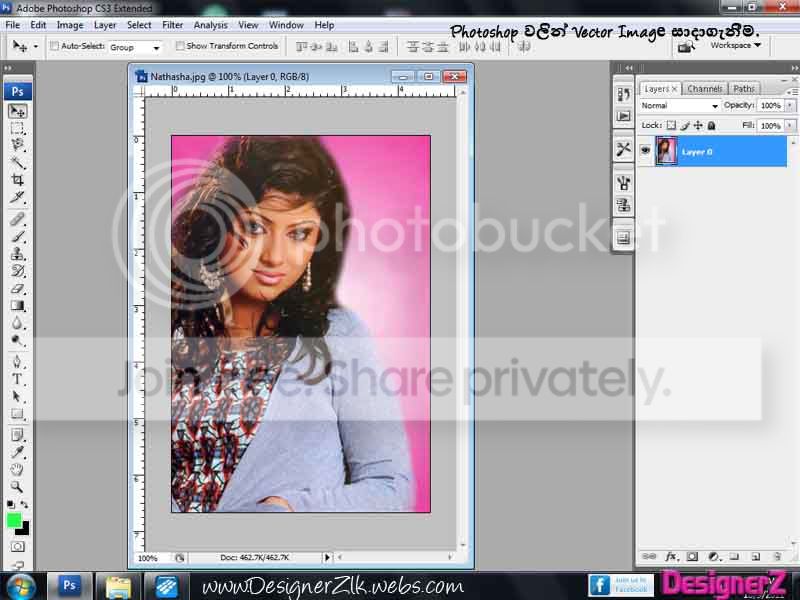The image size is (800, 600).
Task: Open the Filter menu
Action: (x=172, y=25)
